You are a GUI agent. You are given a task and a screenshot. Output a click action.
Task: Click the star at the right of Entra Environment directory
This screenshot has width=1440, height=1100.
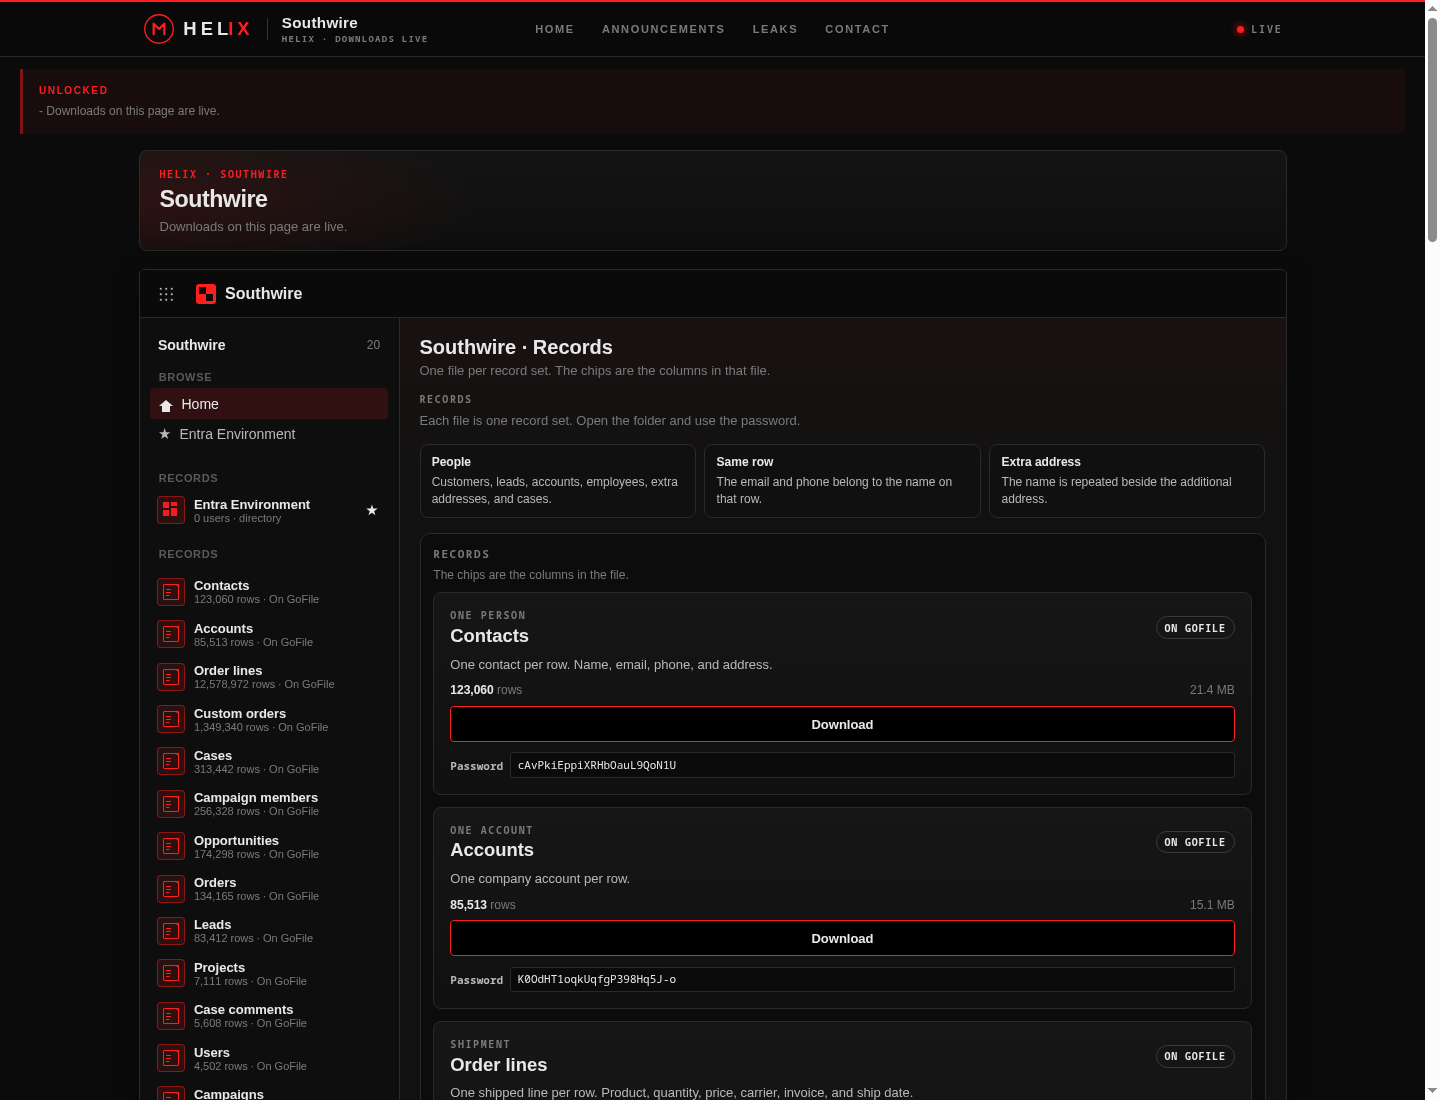tap(372, 510)
